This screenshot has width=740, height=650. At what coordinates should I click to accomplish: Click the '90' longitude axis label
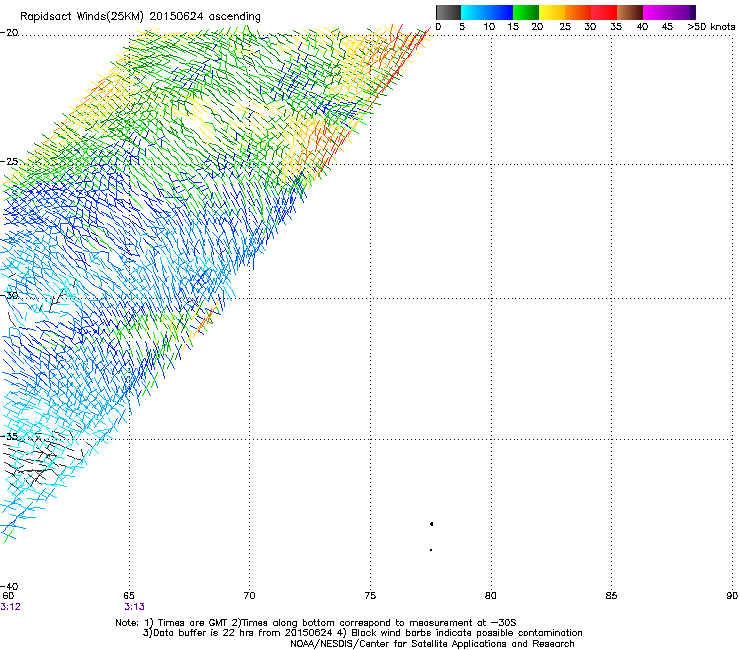click(732, 596)
